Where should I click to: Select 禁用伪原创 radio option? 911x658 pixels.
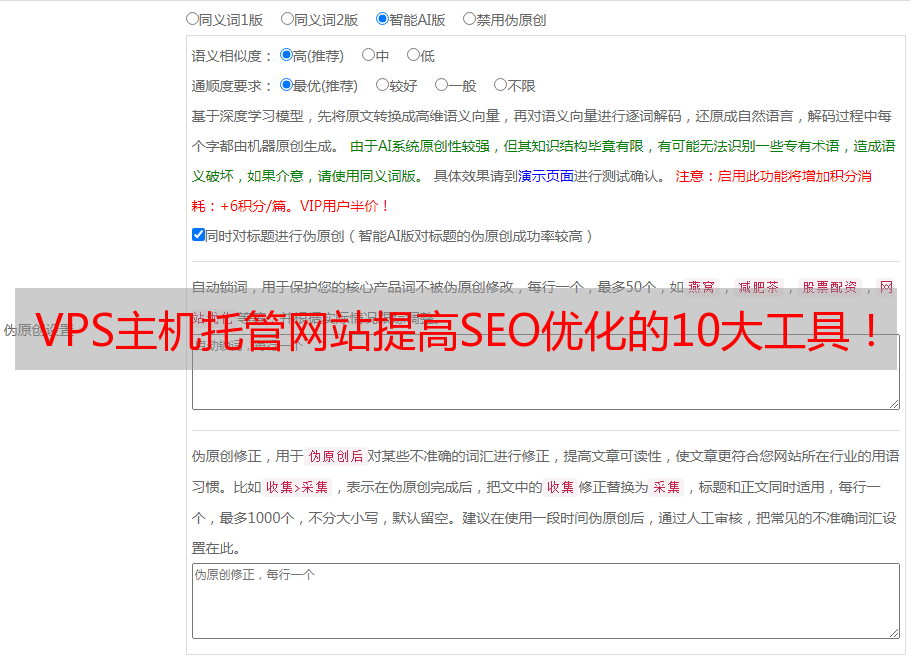(x=469, y=19)
